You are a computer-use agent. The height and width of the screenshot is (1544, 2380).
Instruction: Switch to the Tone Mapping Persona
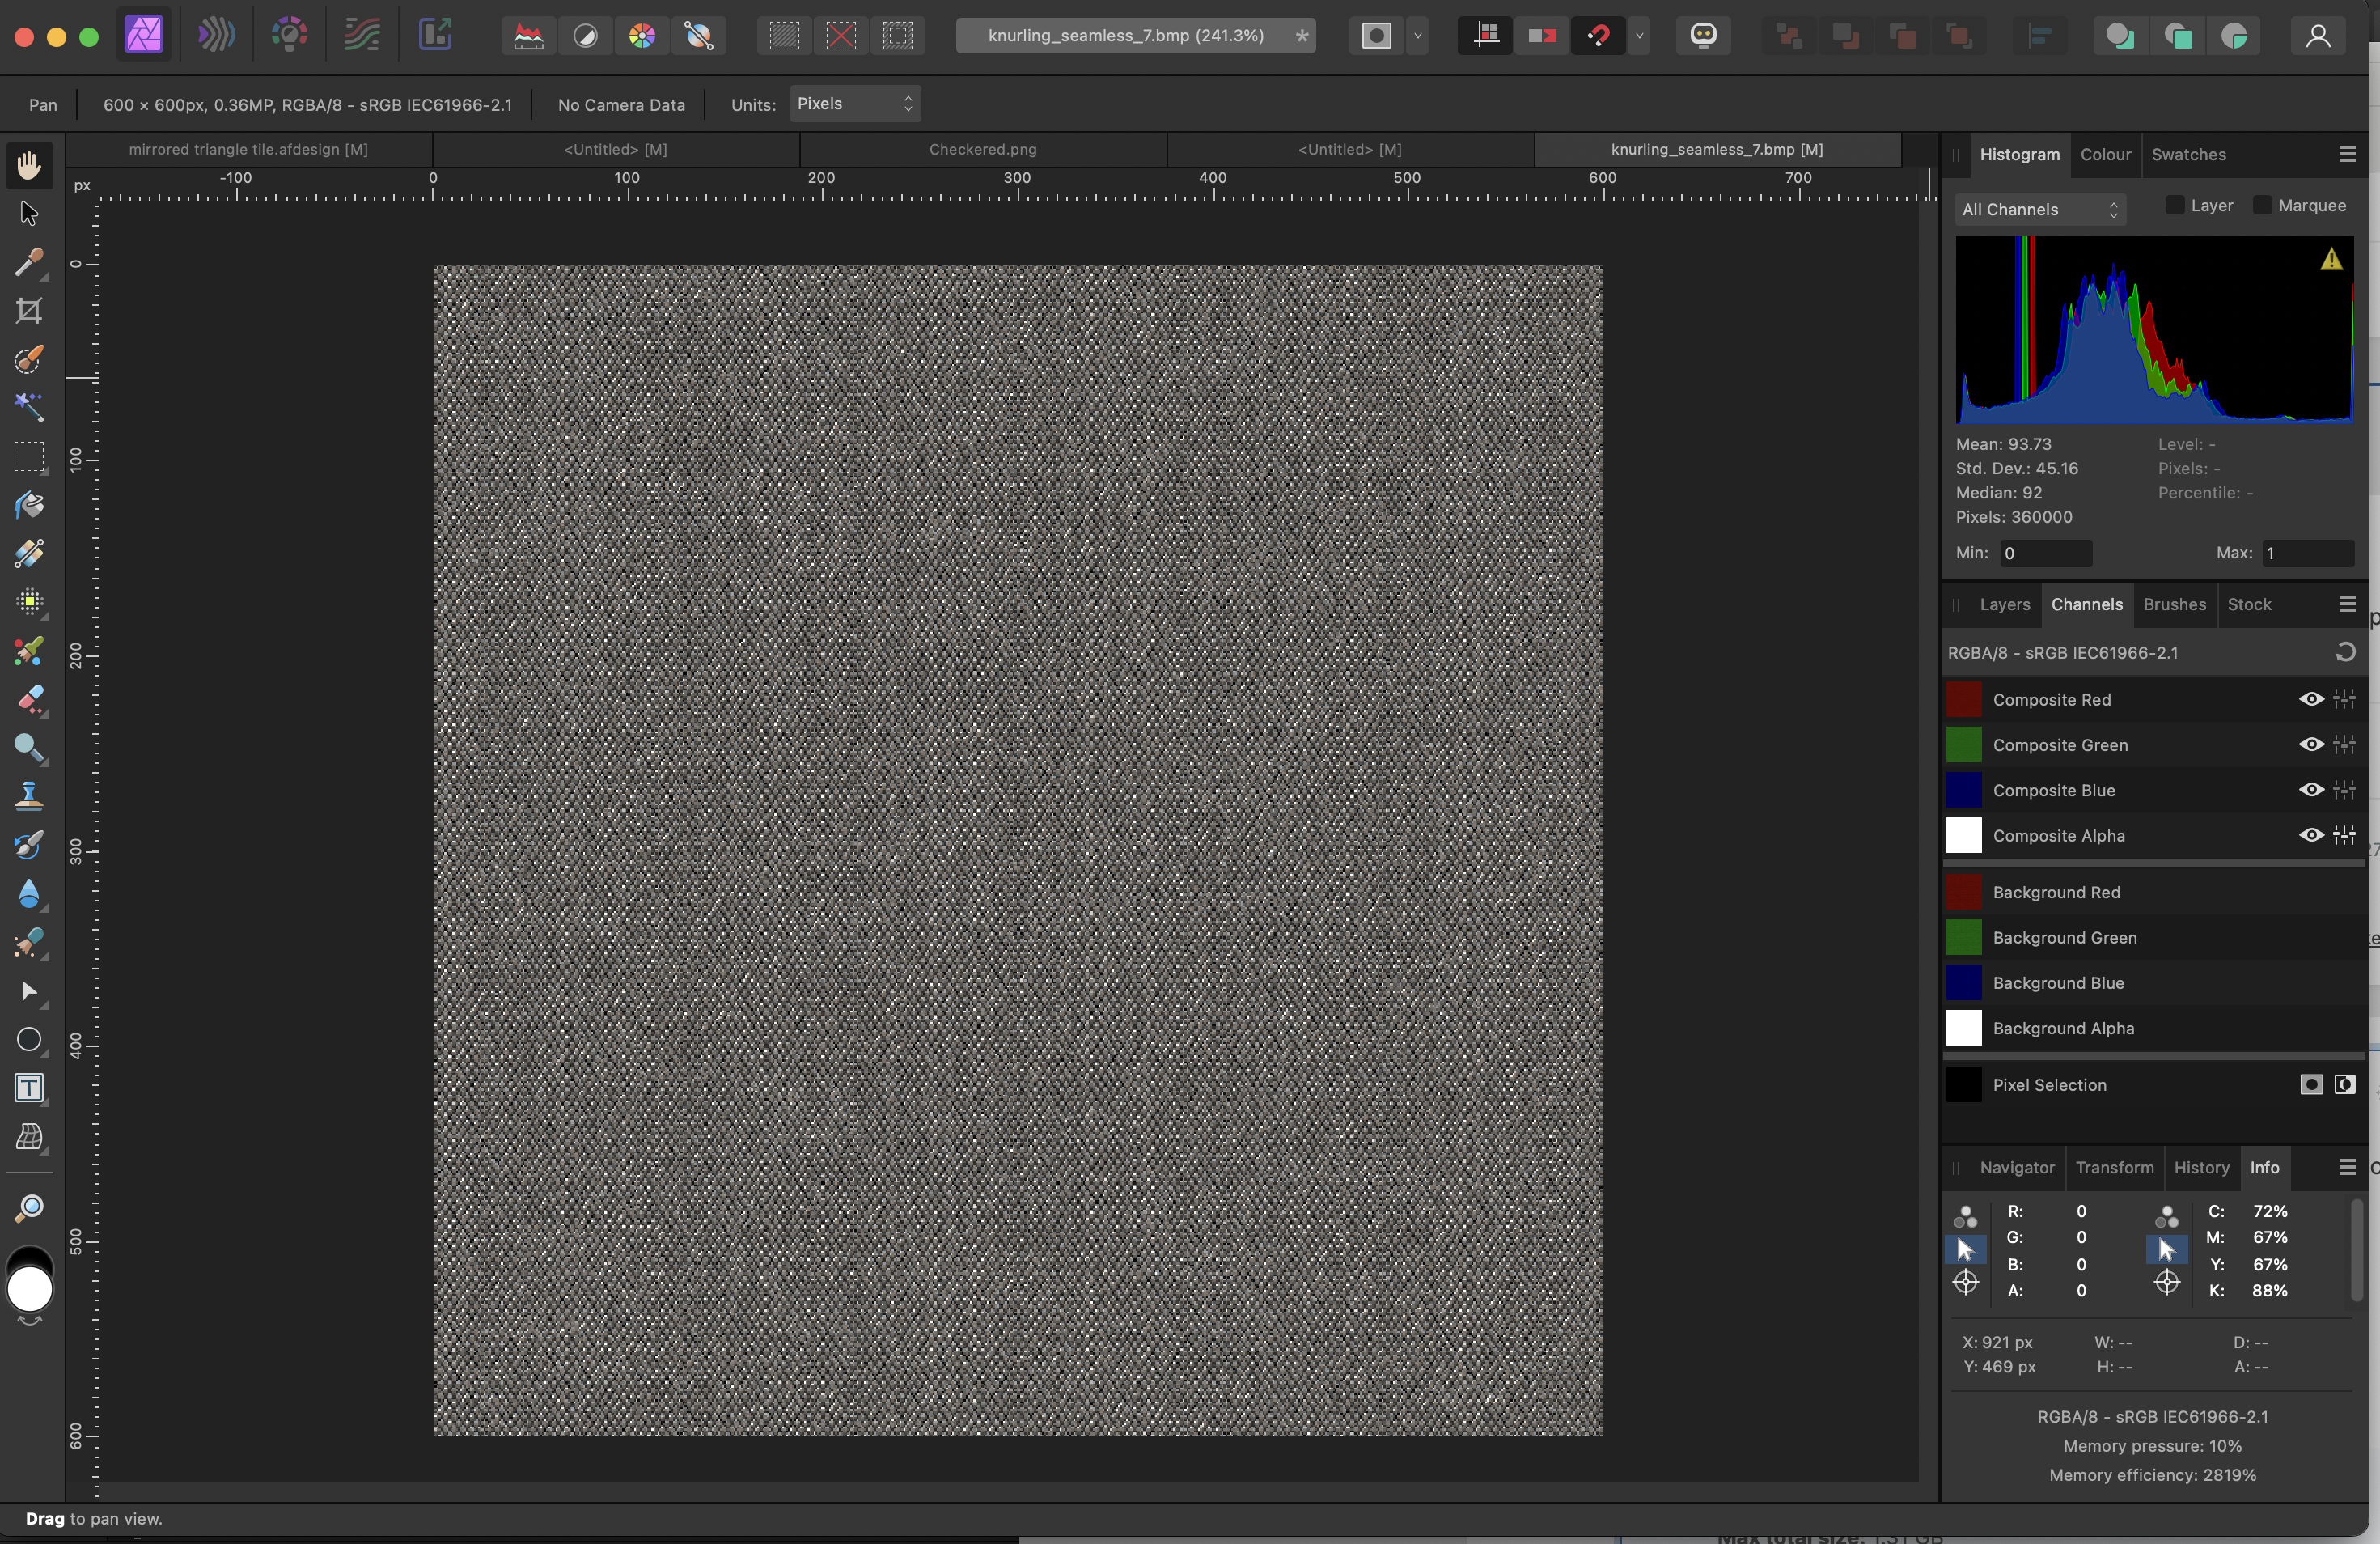[362, 36]
